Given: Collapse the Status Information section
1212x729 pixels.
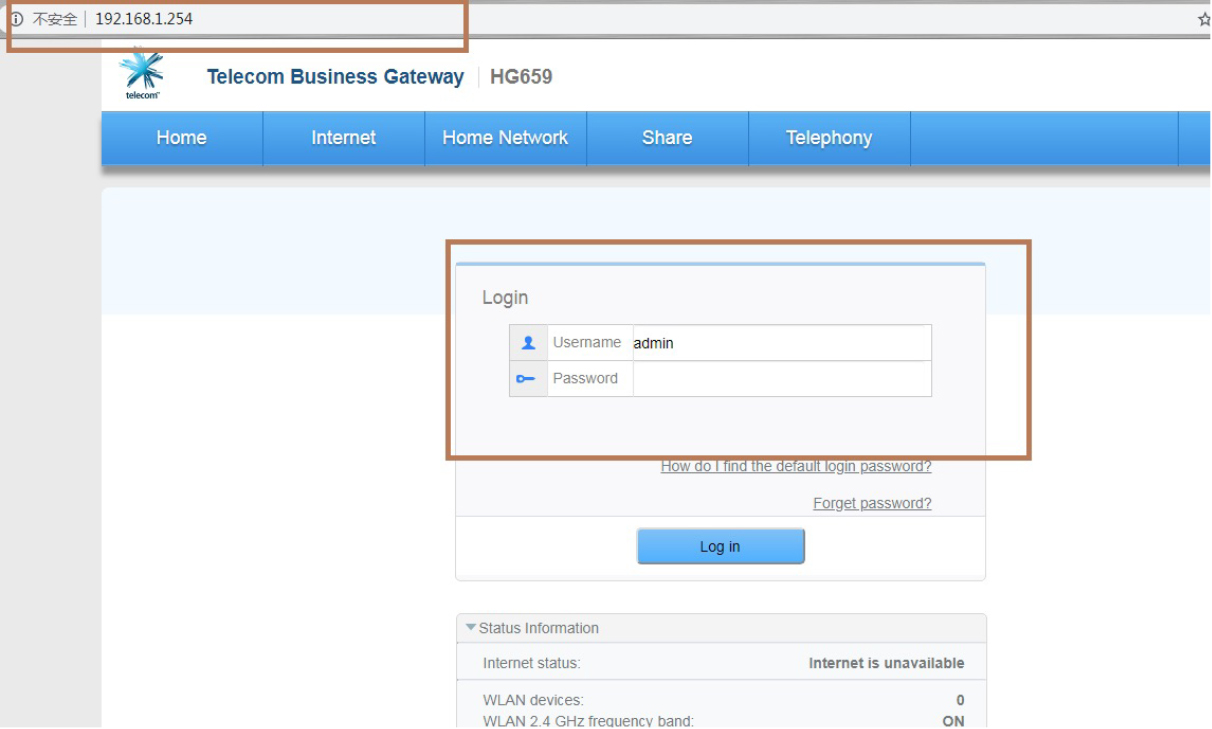Looking at the screenshot, I should pyautogui.click(x=472, y=628).
